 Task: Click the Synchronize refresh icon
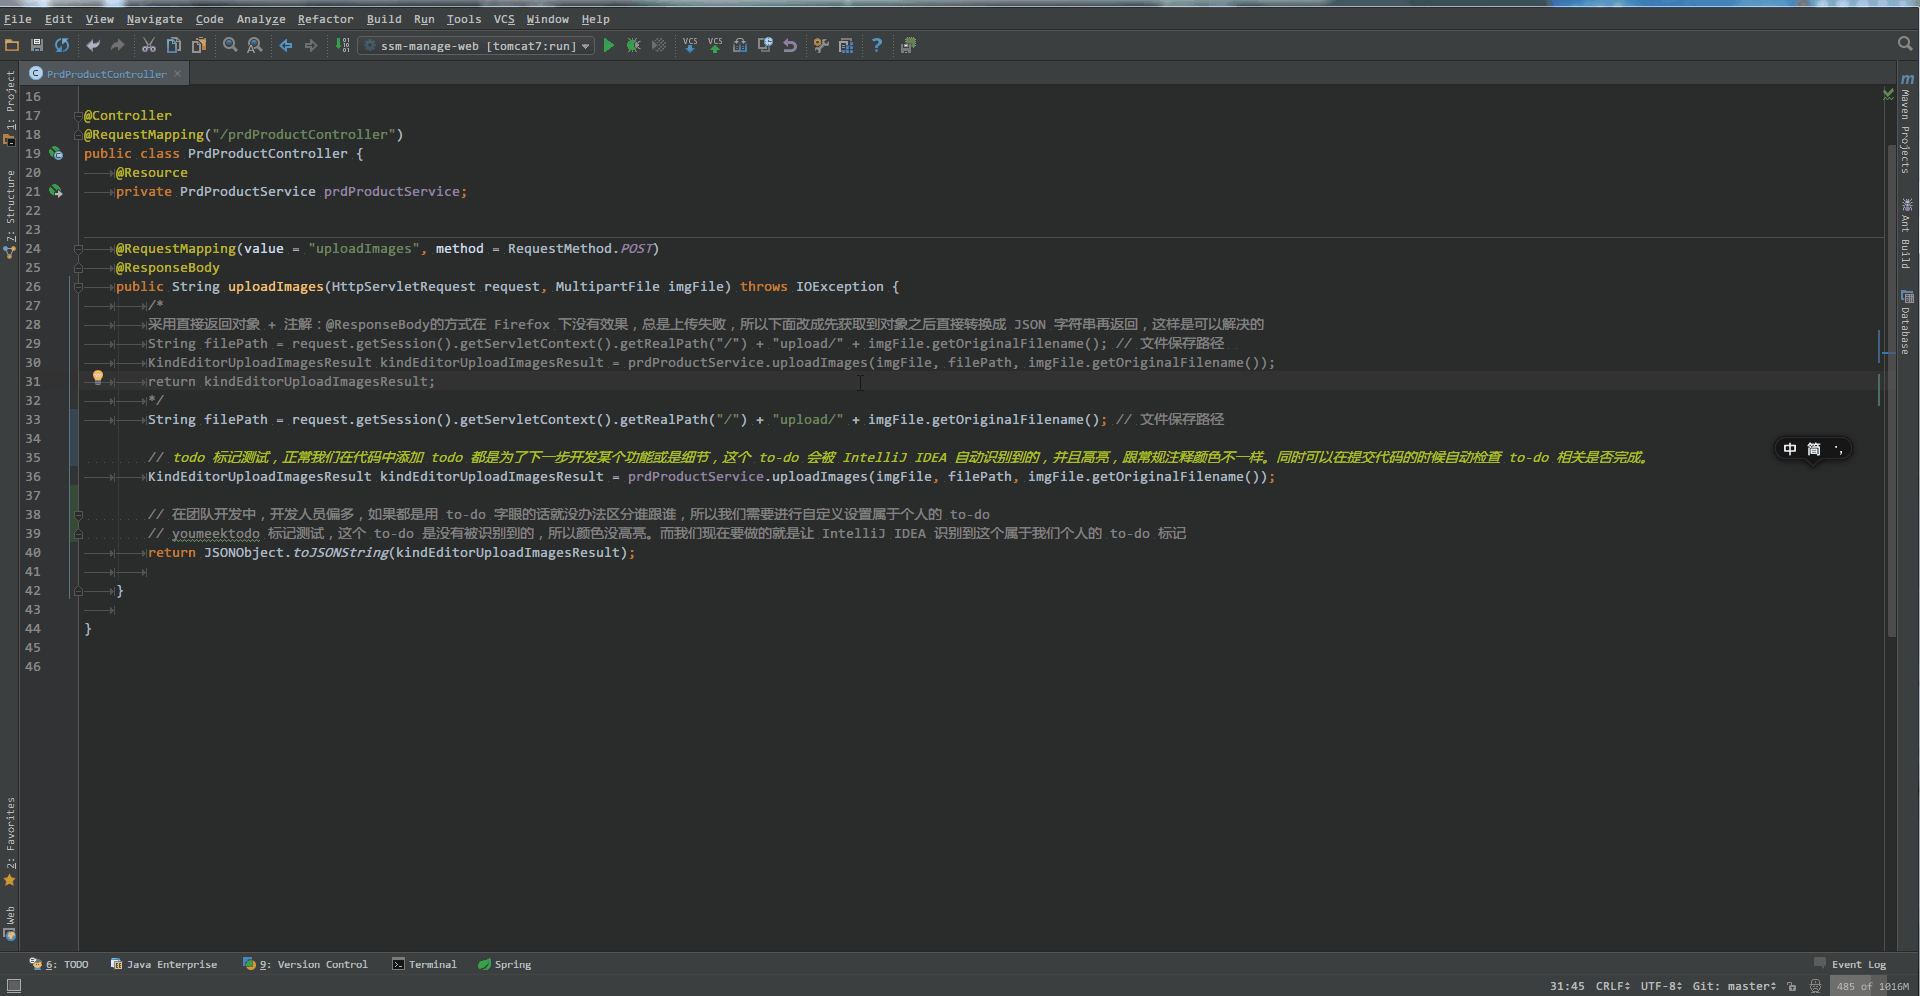pos(62,46)
